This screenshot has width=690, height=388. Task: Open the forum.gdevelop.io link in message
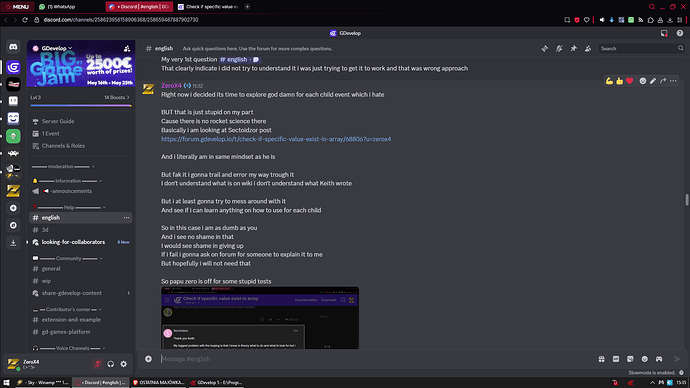(x=276, y=139)
